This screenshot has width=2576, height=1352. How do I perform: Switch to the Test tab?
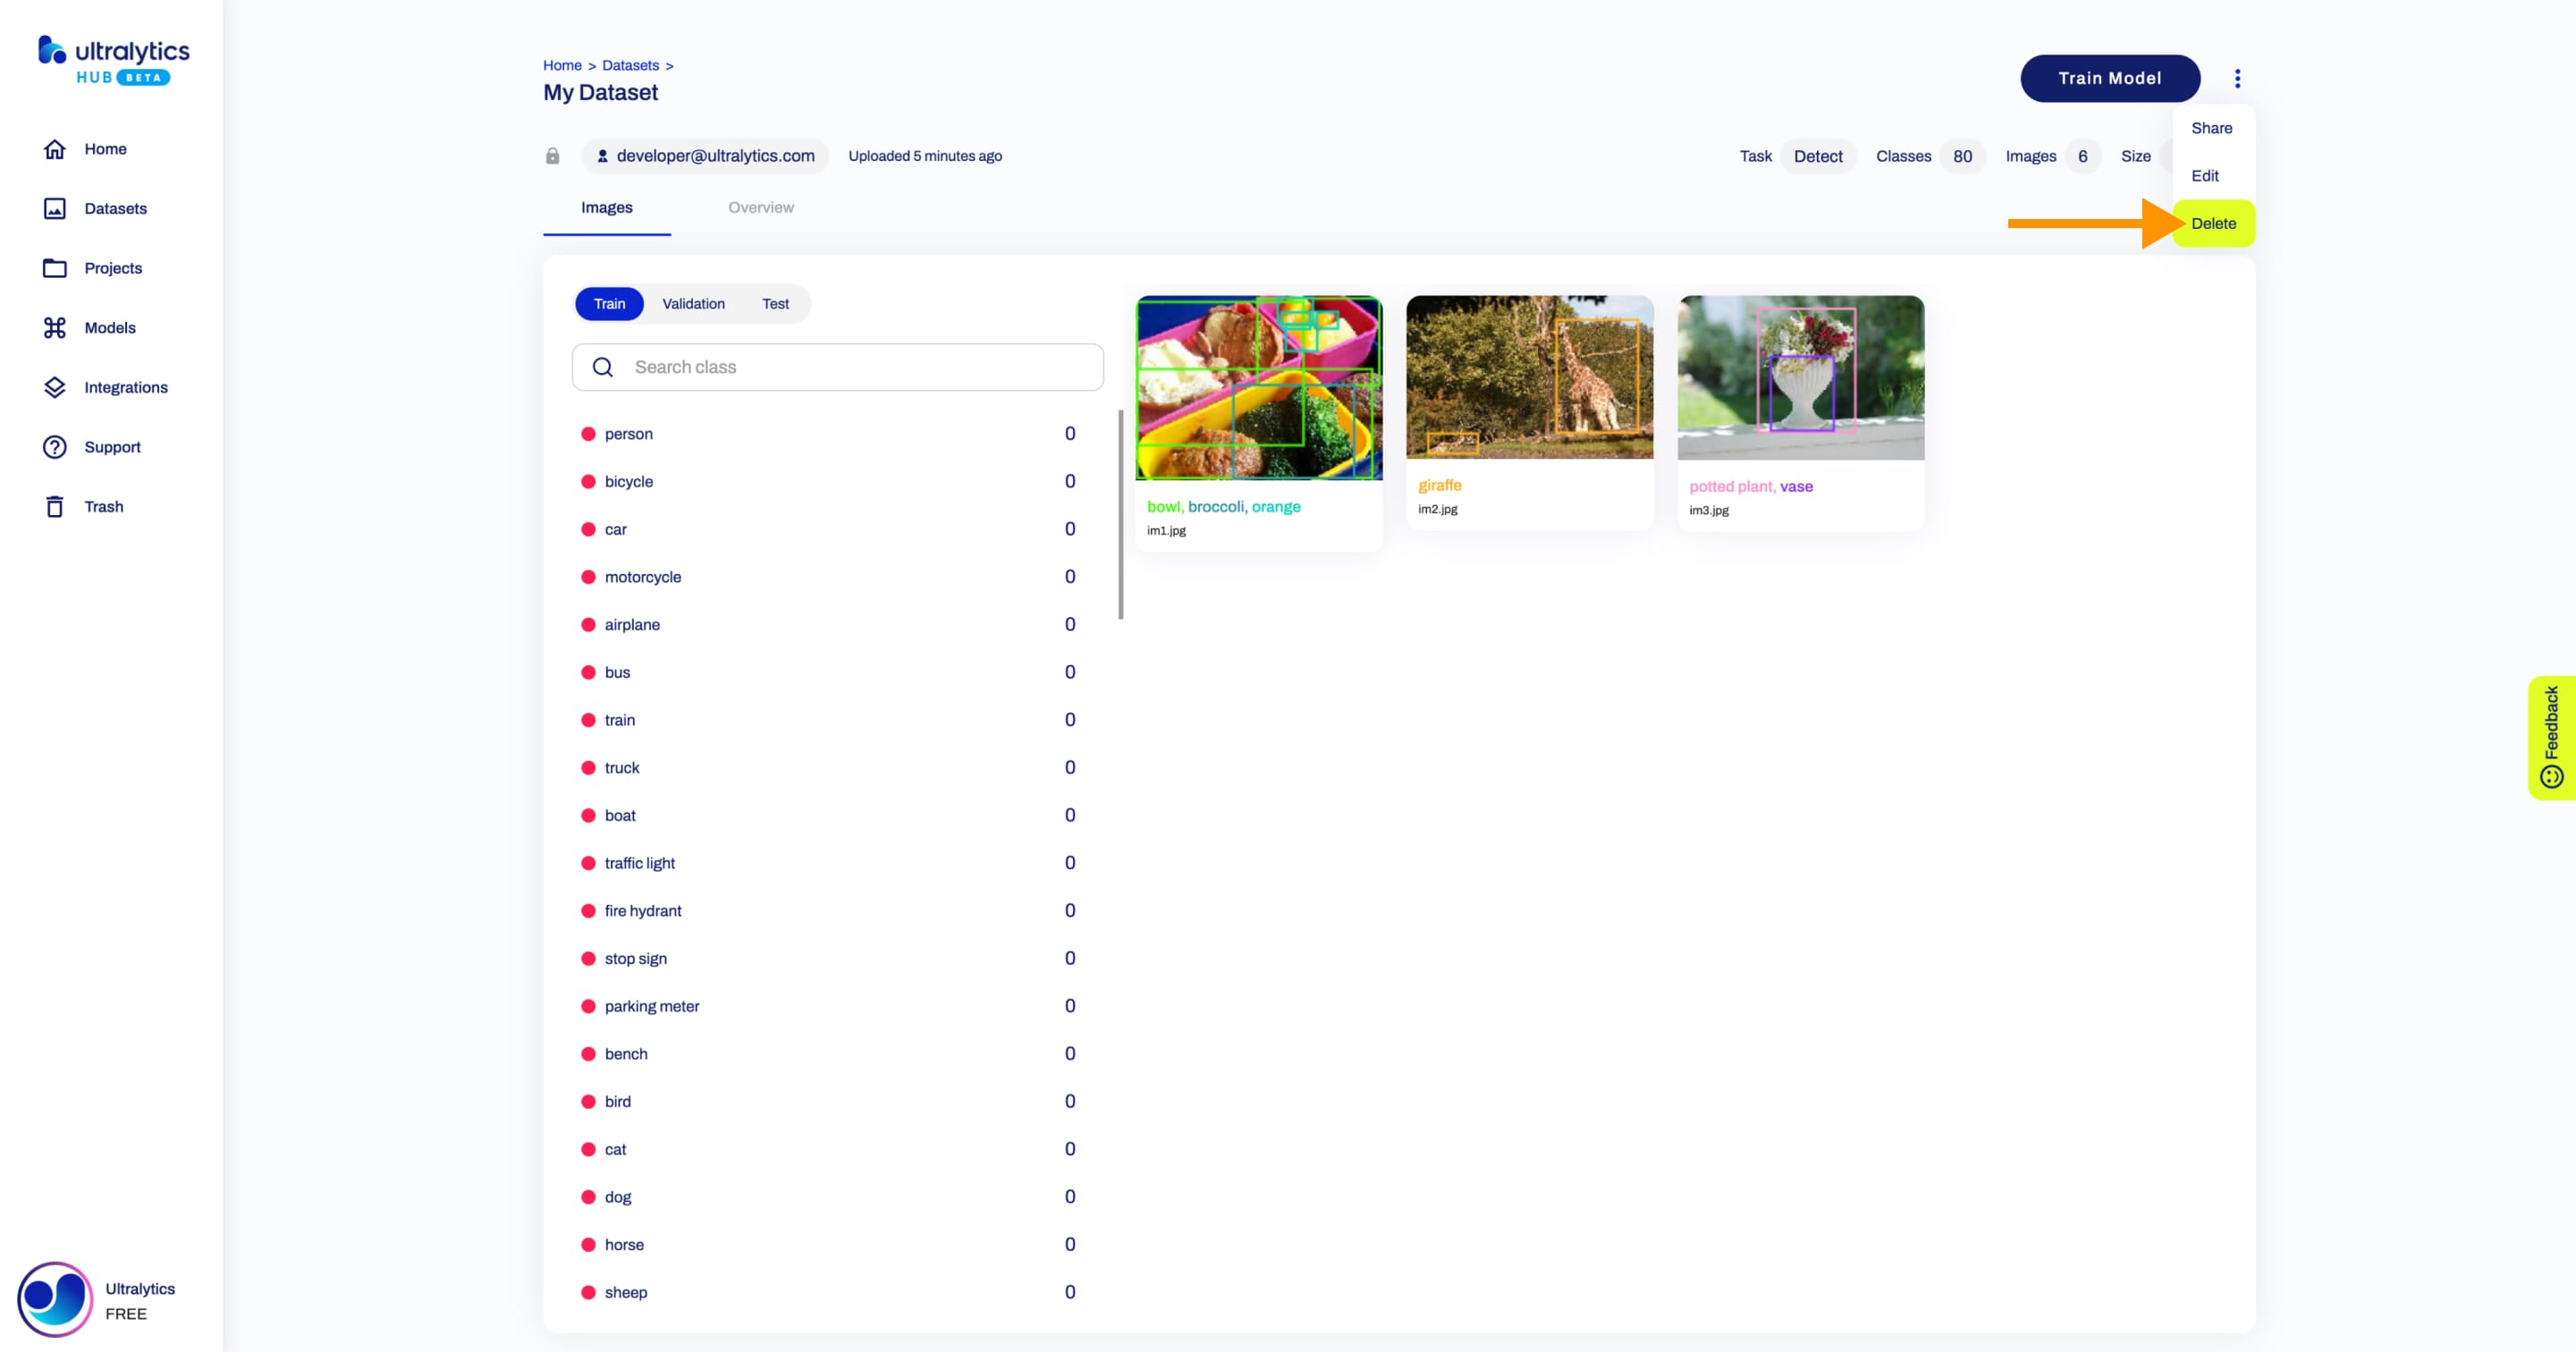[x=775, y=303]
